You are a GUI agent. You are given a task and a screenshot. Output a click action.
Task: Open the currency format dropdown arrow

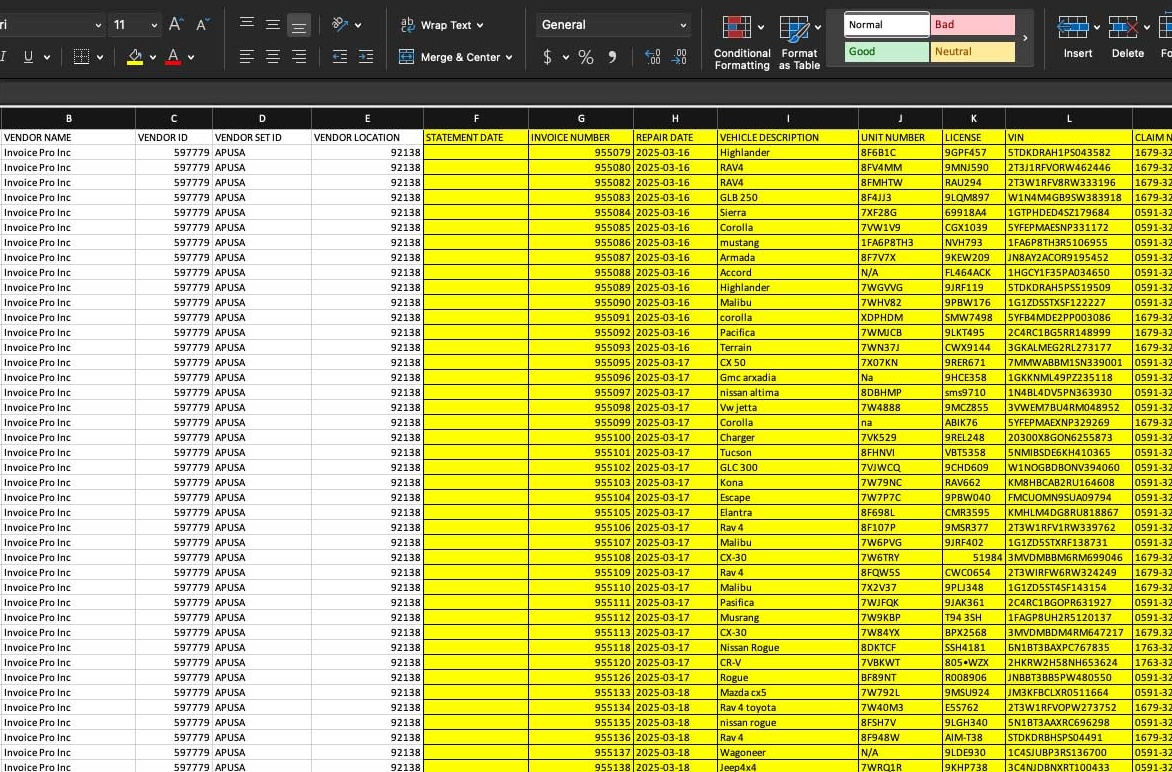coord(566,58)
